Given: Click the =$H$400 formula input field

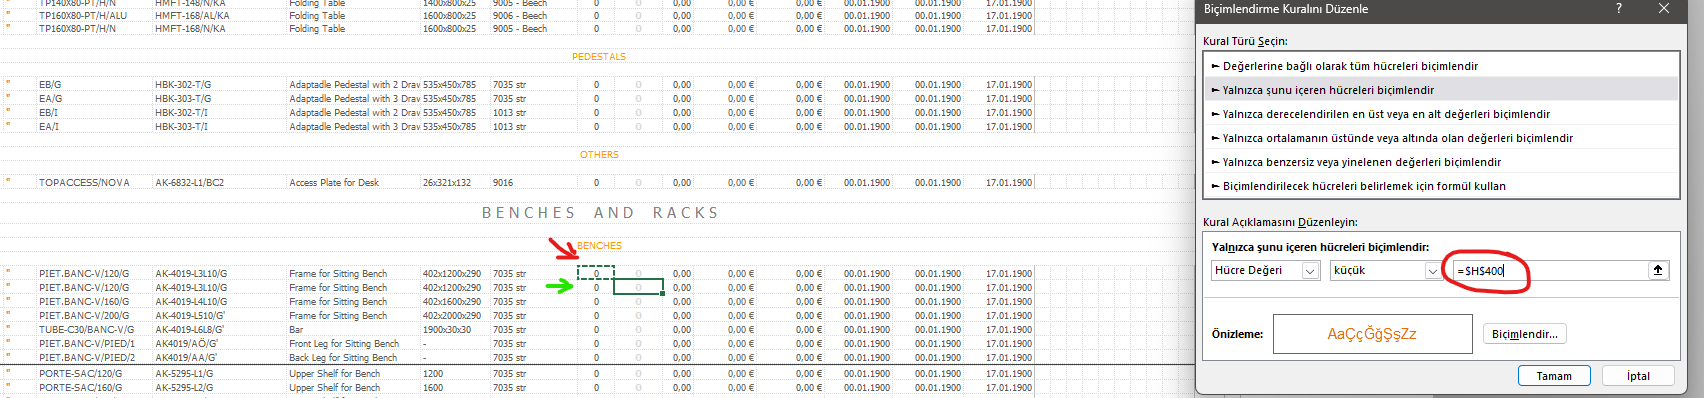Looking at the screenshot, I should pos(1549,271).
